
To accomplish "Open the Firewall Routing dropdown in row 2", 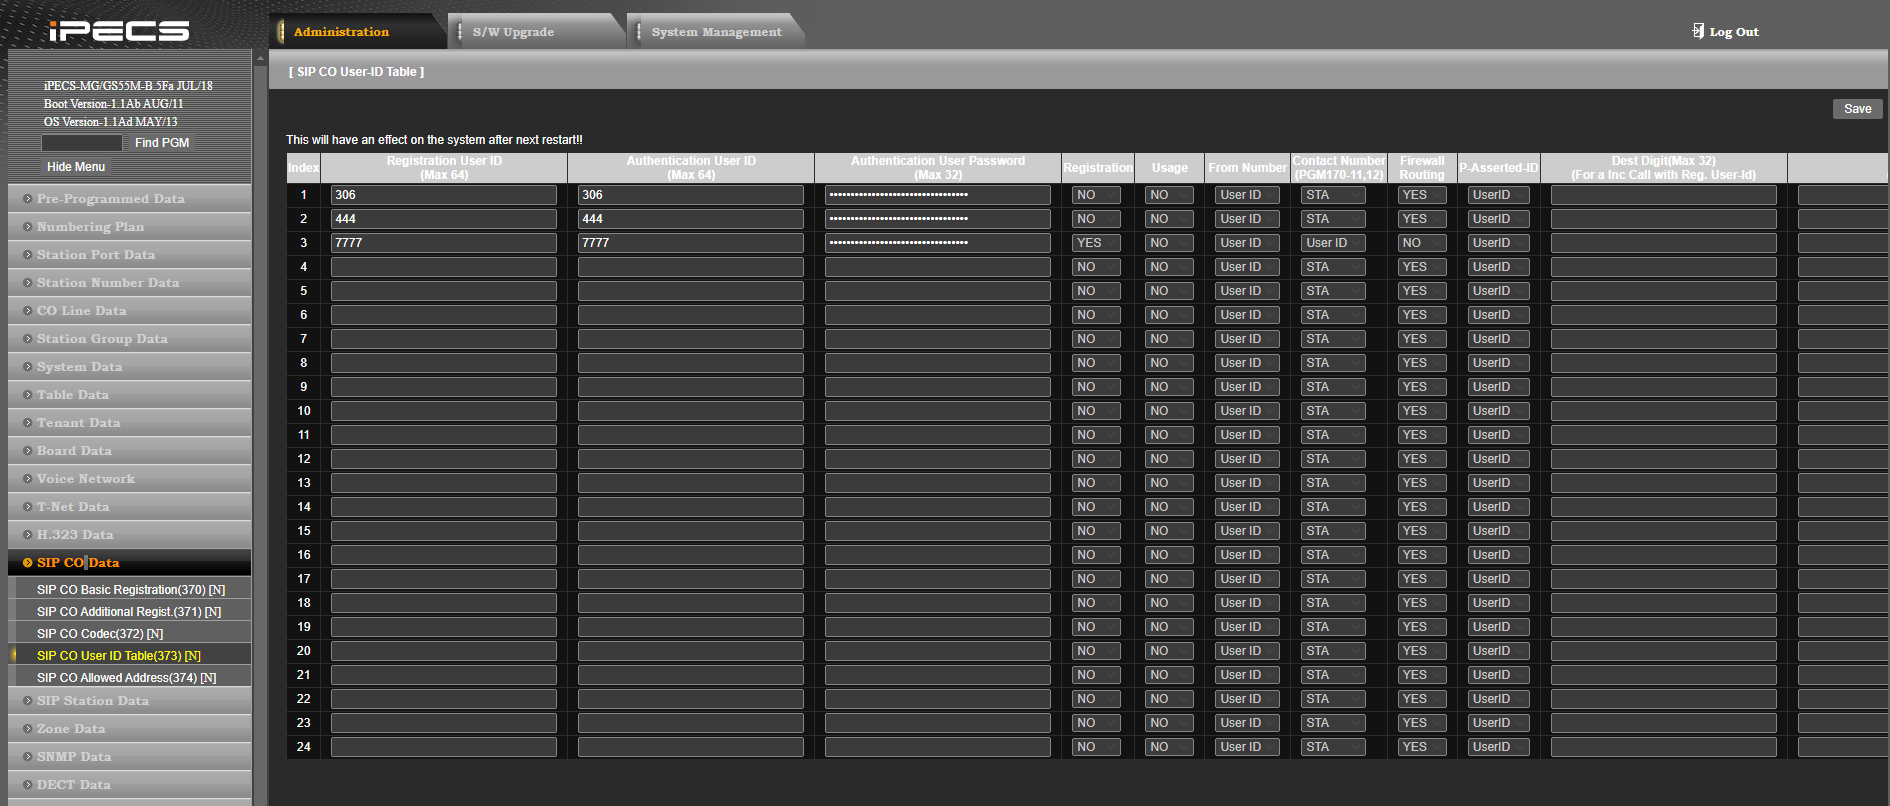I will tap(1421, 219).
